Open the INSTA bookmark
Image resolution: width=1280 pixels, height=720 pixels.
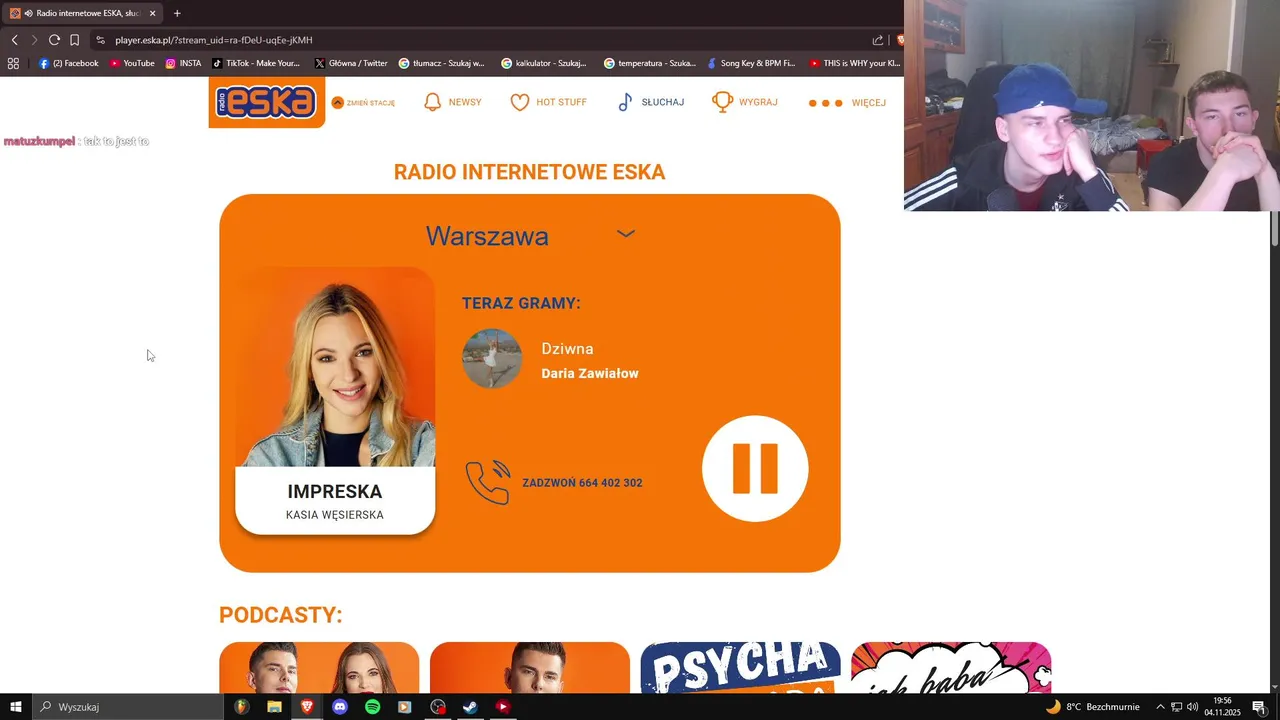[x=184, y=63]
